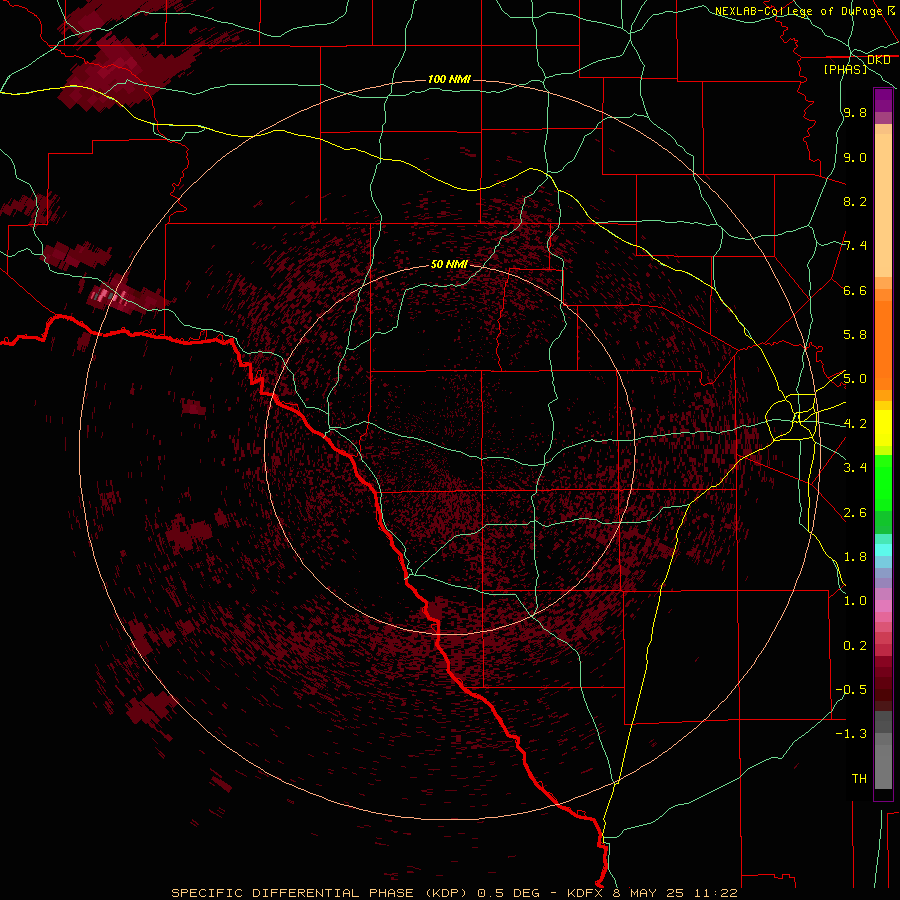Pick the peach color band on scale
Image resolution: width=900 pixels, height=900 pixels.
(883, 204)
